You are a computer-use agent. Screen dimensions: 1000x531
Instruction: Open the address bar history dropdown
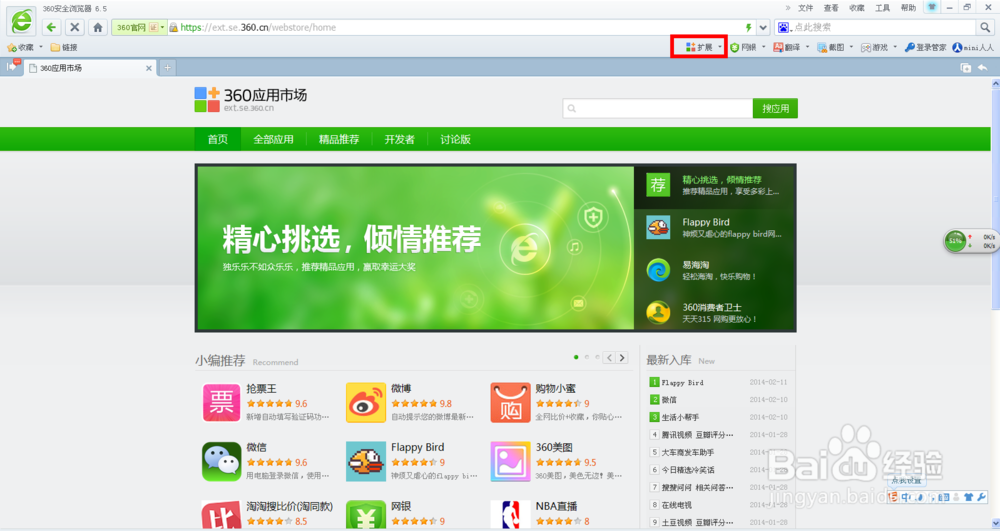point(763,27)
